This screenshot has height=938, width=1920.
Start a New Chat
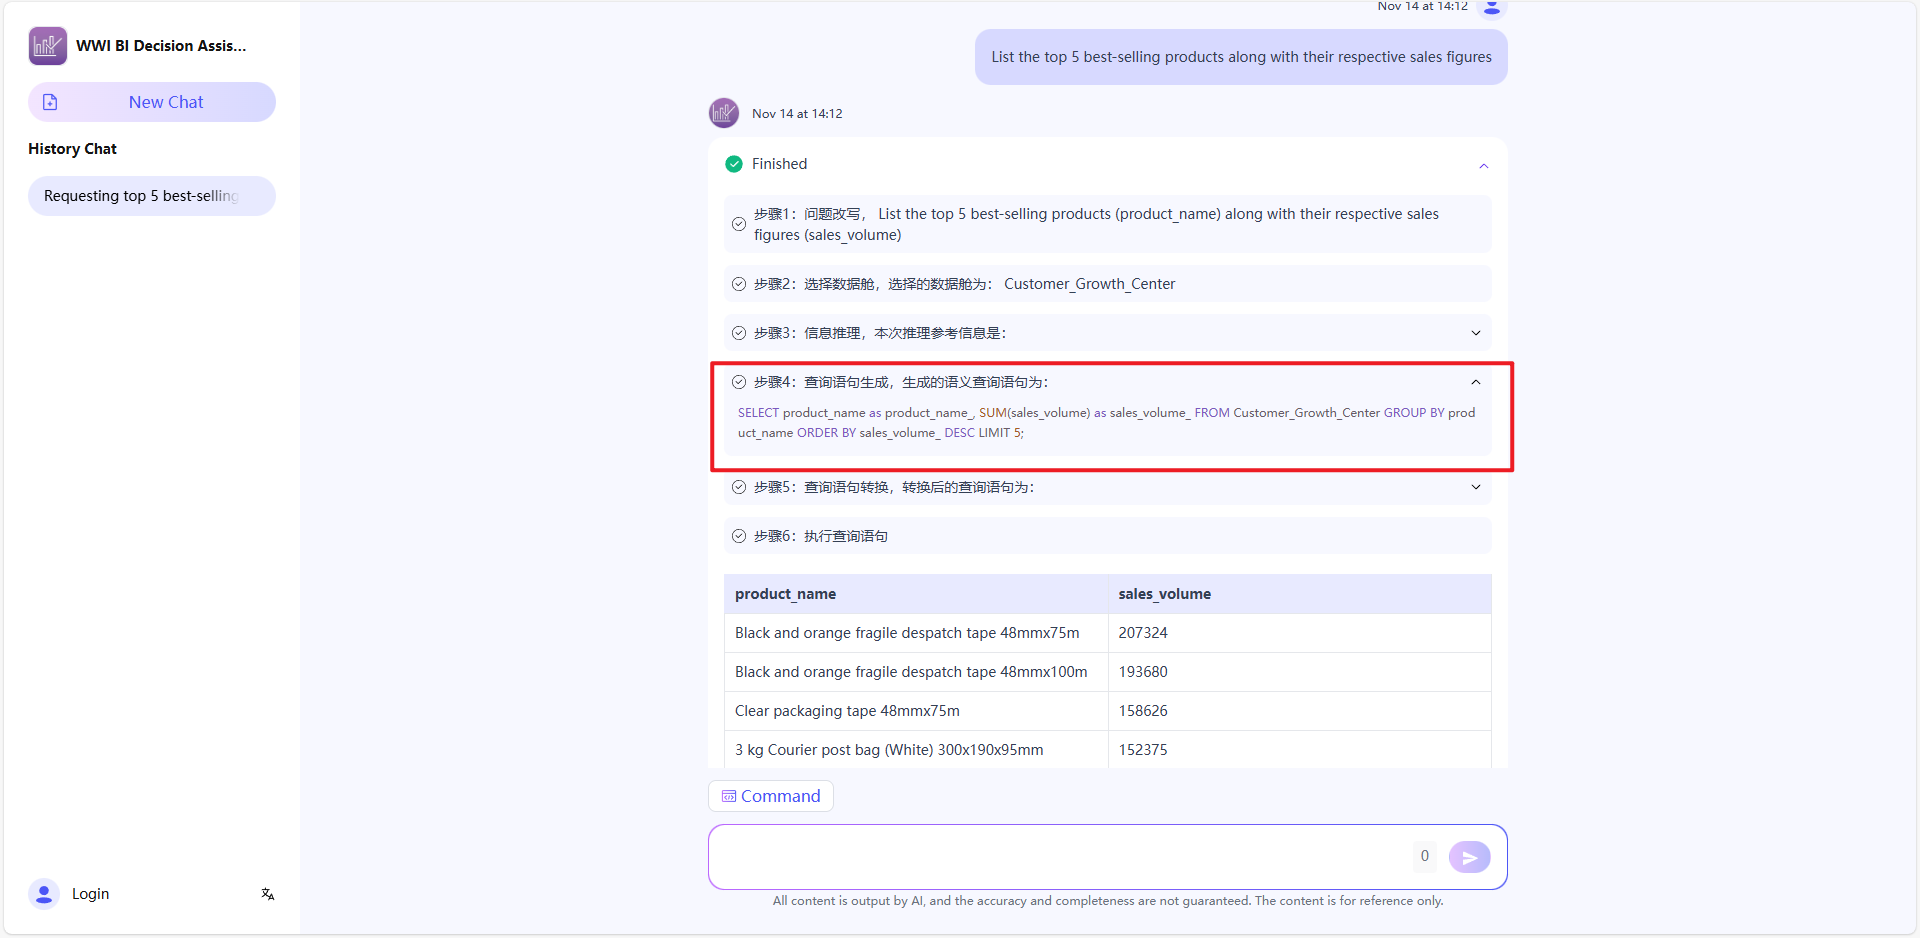165,102
